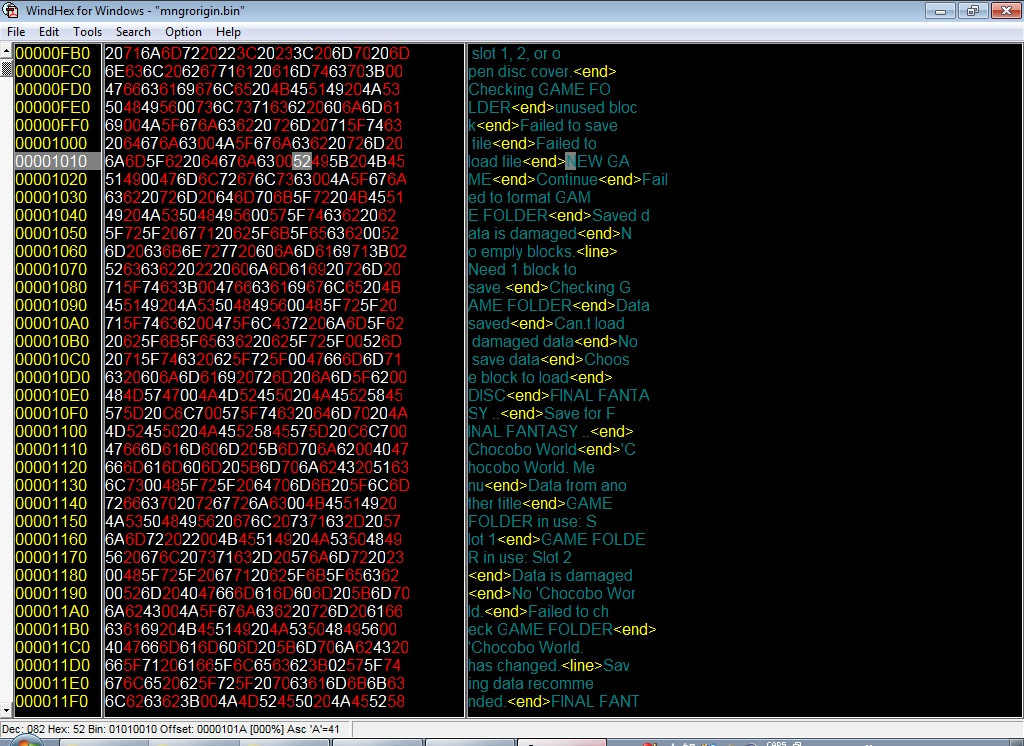Select offset row 00001080
The height and width of the screenshot is (746, 1024).
52,287
